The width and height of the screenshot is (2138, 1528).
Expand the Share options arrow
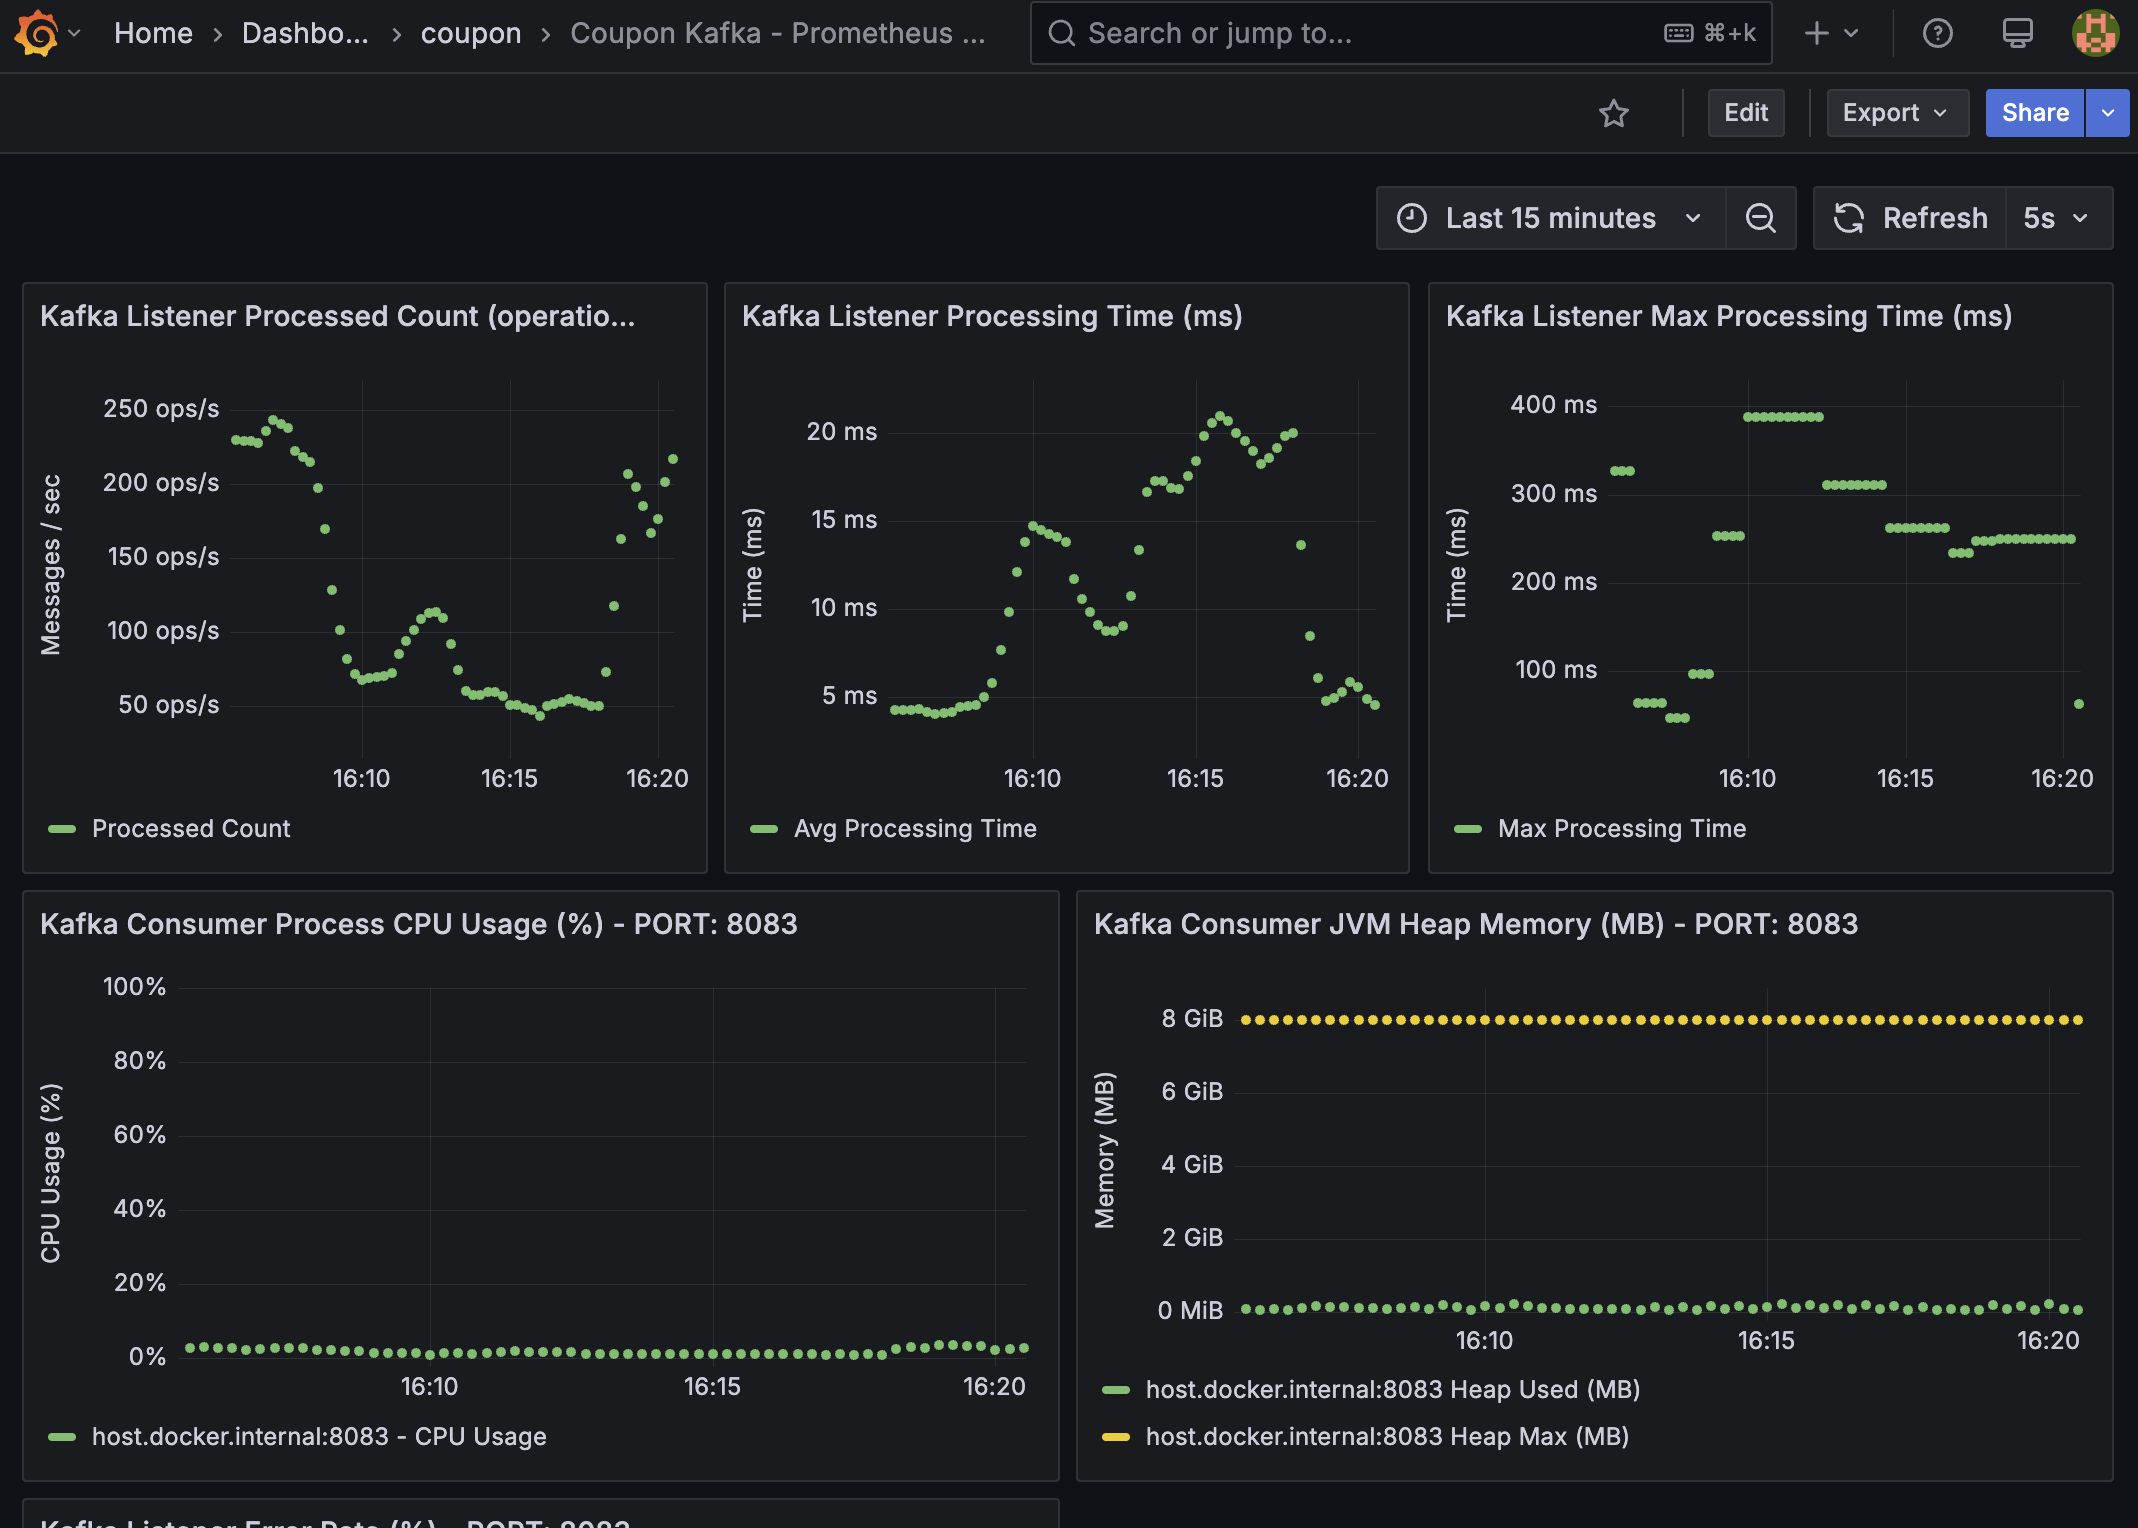2108,113
